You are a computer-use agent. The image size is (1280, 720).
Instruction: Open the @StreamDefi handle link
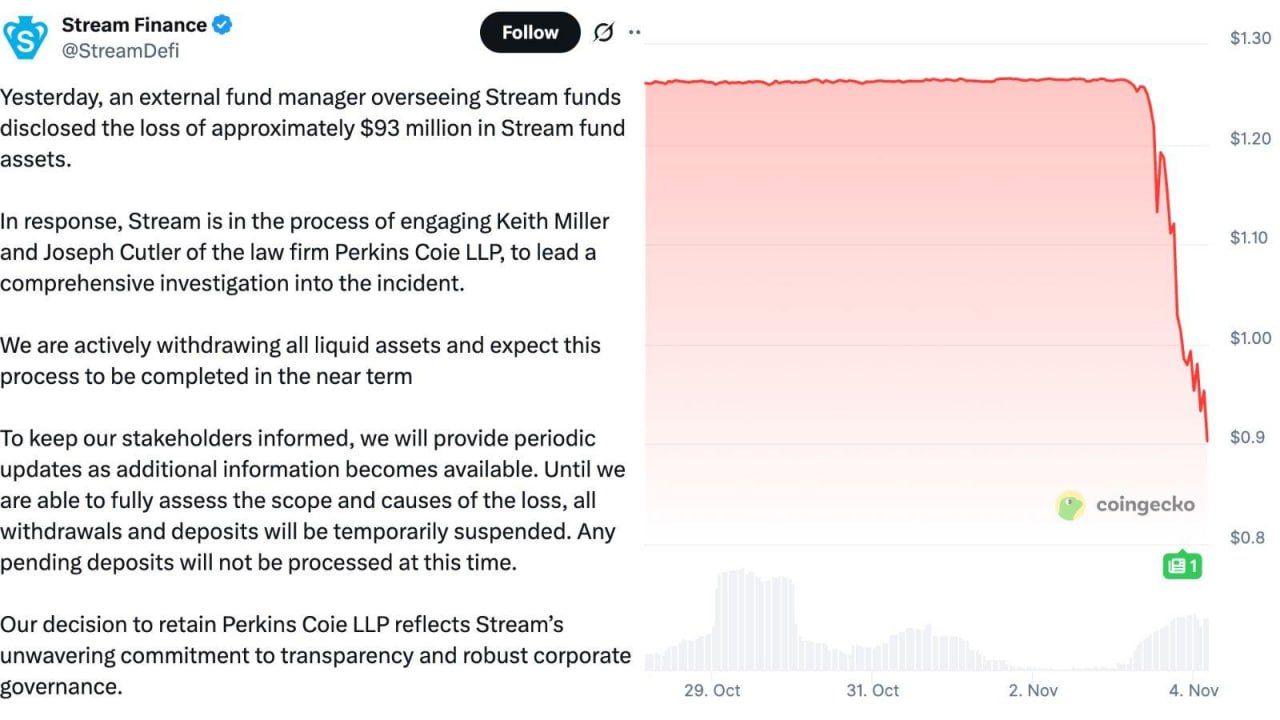(121, 51)
